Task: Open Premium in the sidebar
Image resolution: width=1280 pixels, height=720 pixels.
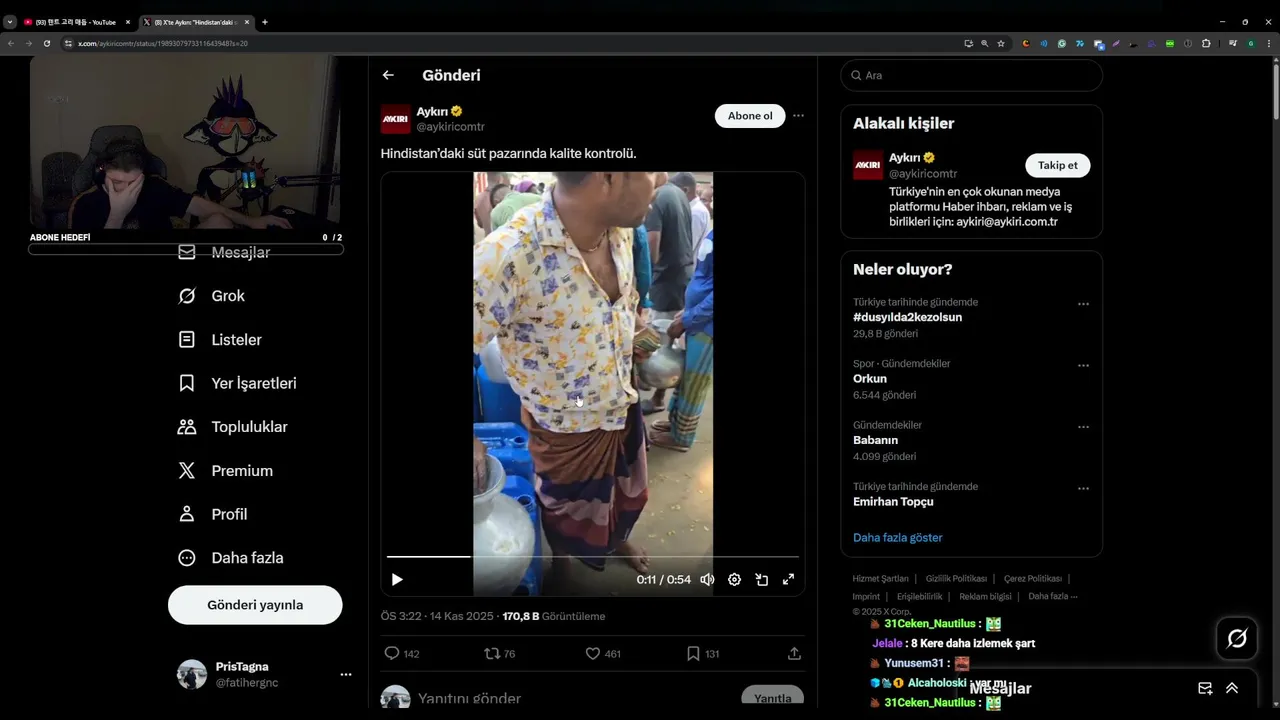Action: (x=242, y=471)
